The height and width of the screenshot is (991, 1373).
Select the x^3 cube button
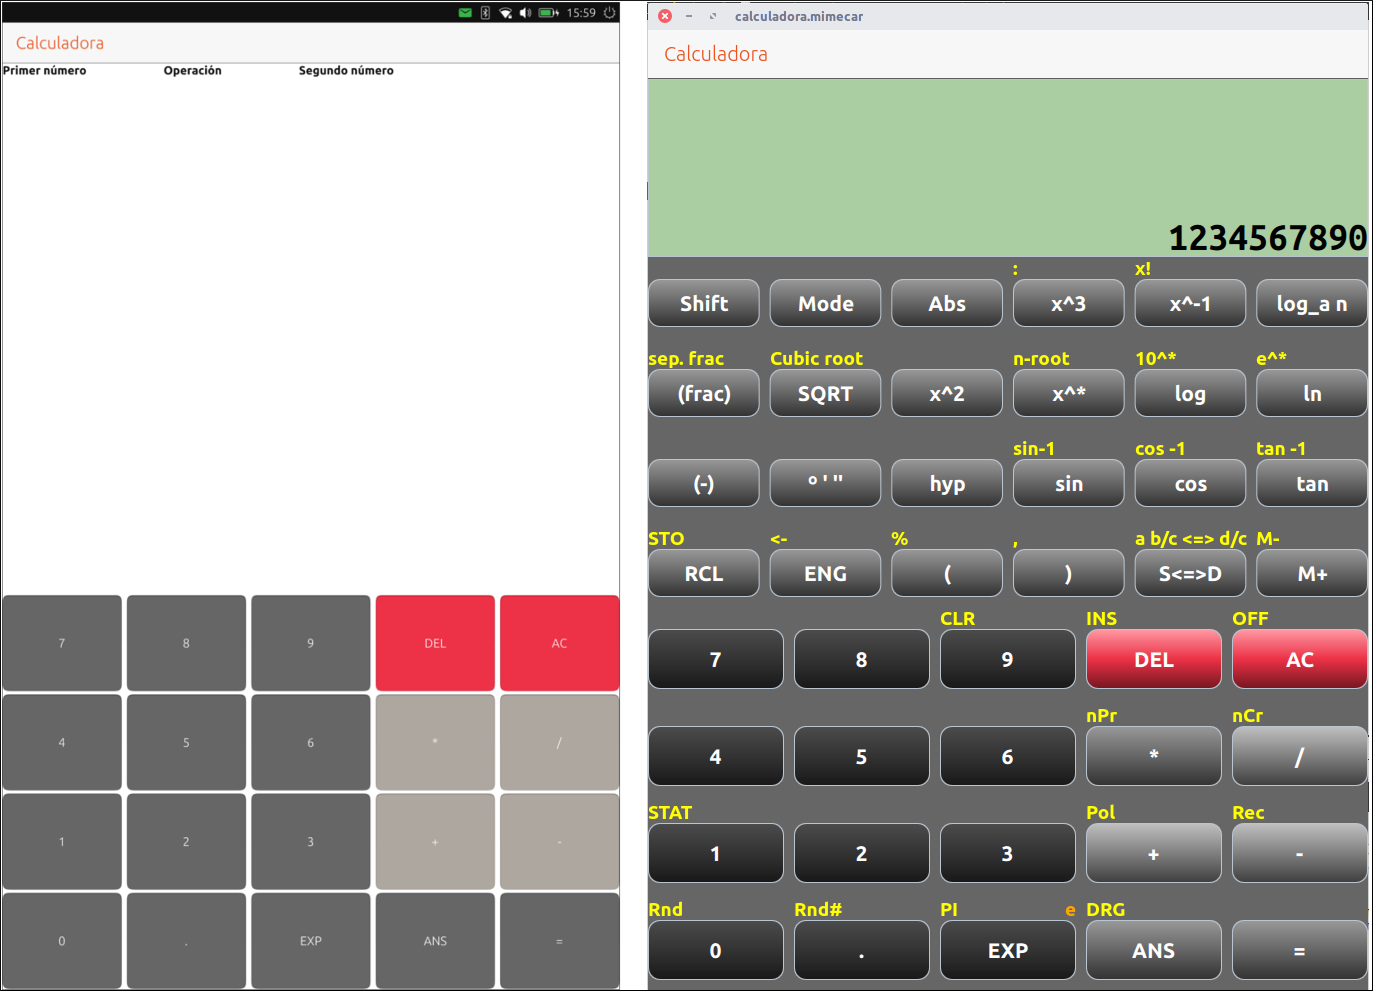point(1068,303)
